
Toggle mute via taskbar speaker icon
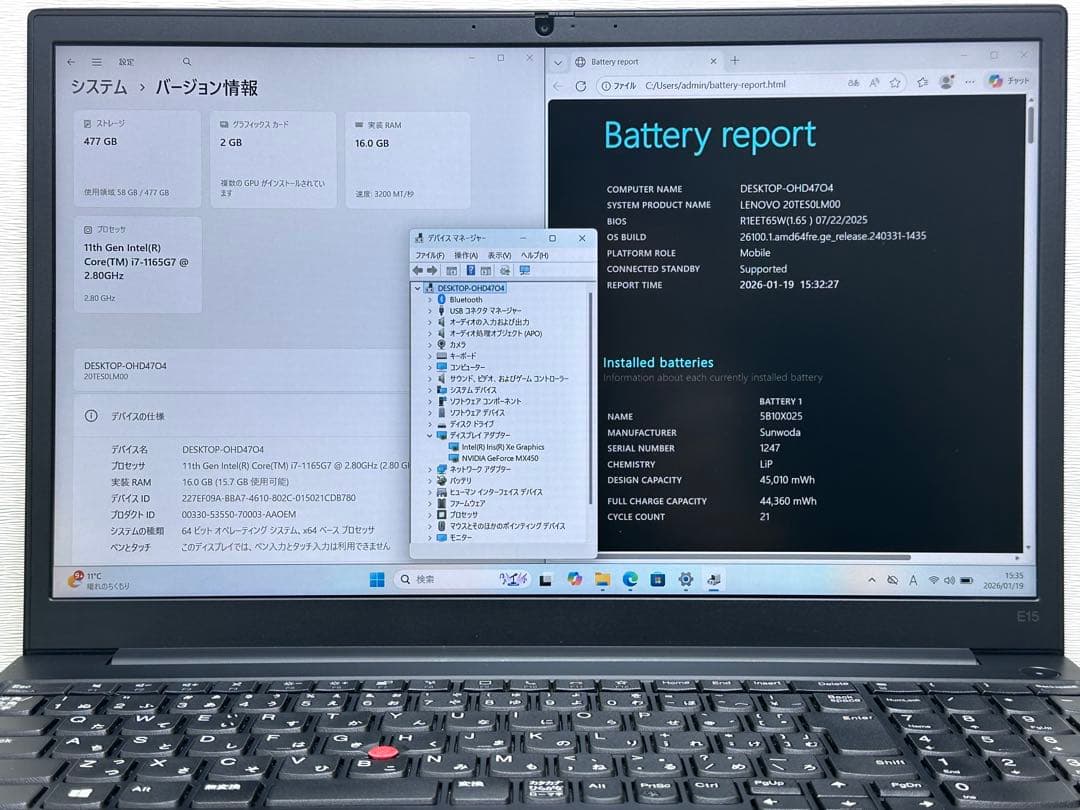(x=950, y=580)
